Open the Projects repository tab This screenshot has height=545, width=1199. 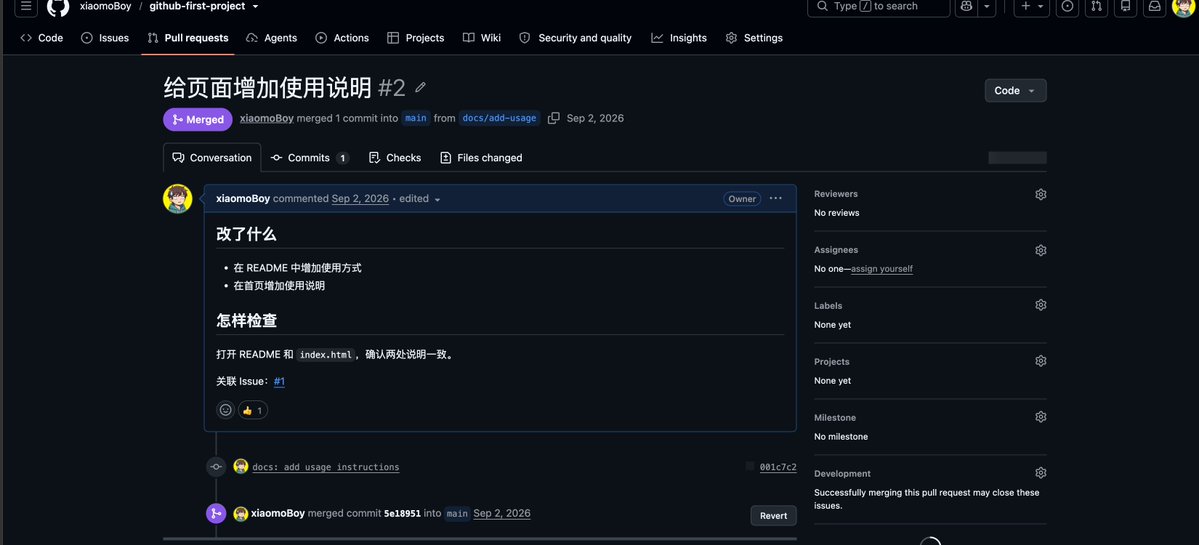click(415, 37)
